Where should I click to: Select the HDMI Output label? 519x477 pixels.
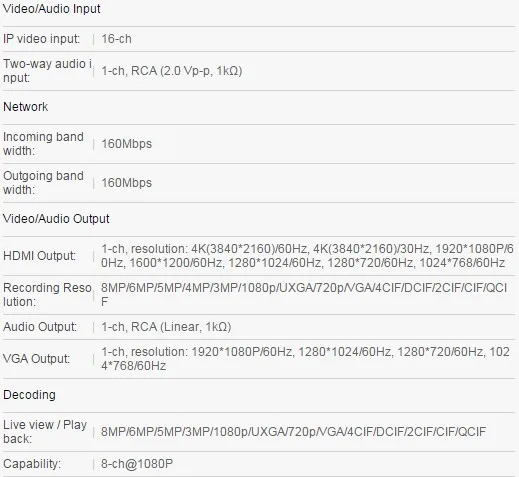point(39,256)
